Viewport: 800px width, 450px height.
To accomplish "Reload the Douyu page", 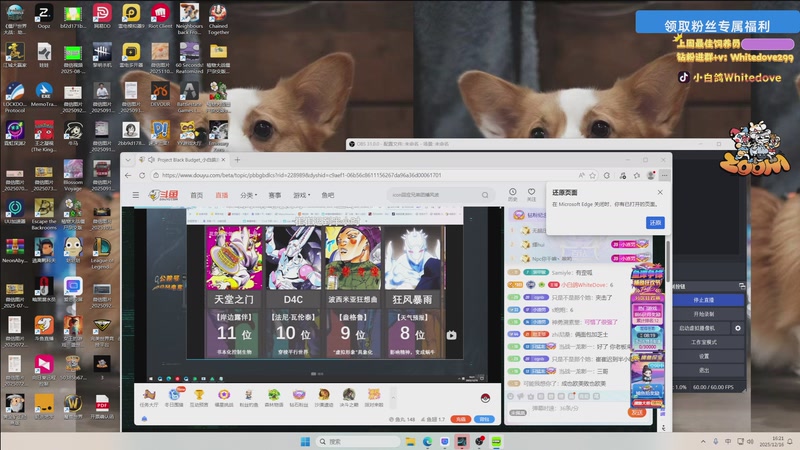I will 142,175.
